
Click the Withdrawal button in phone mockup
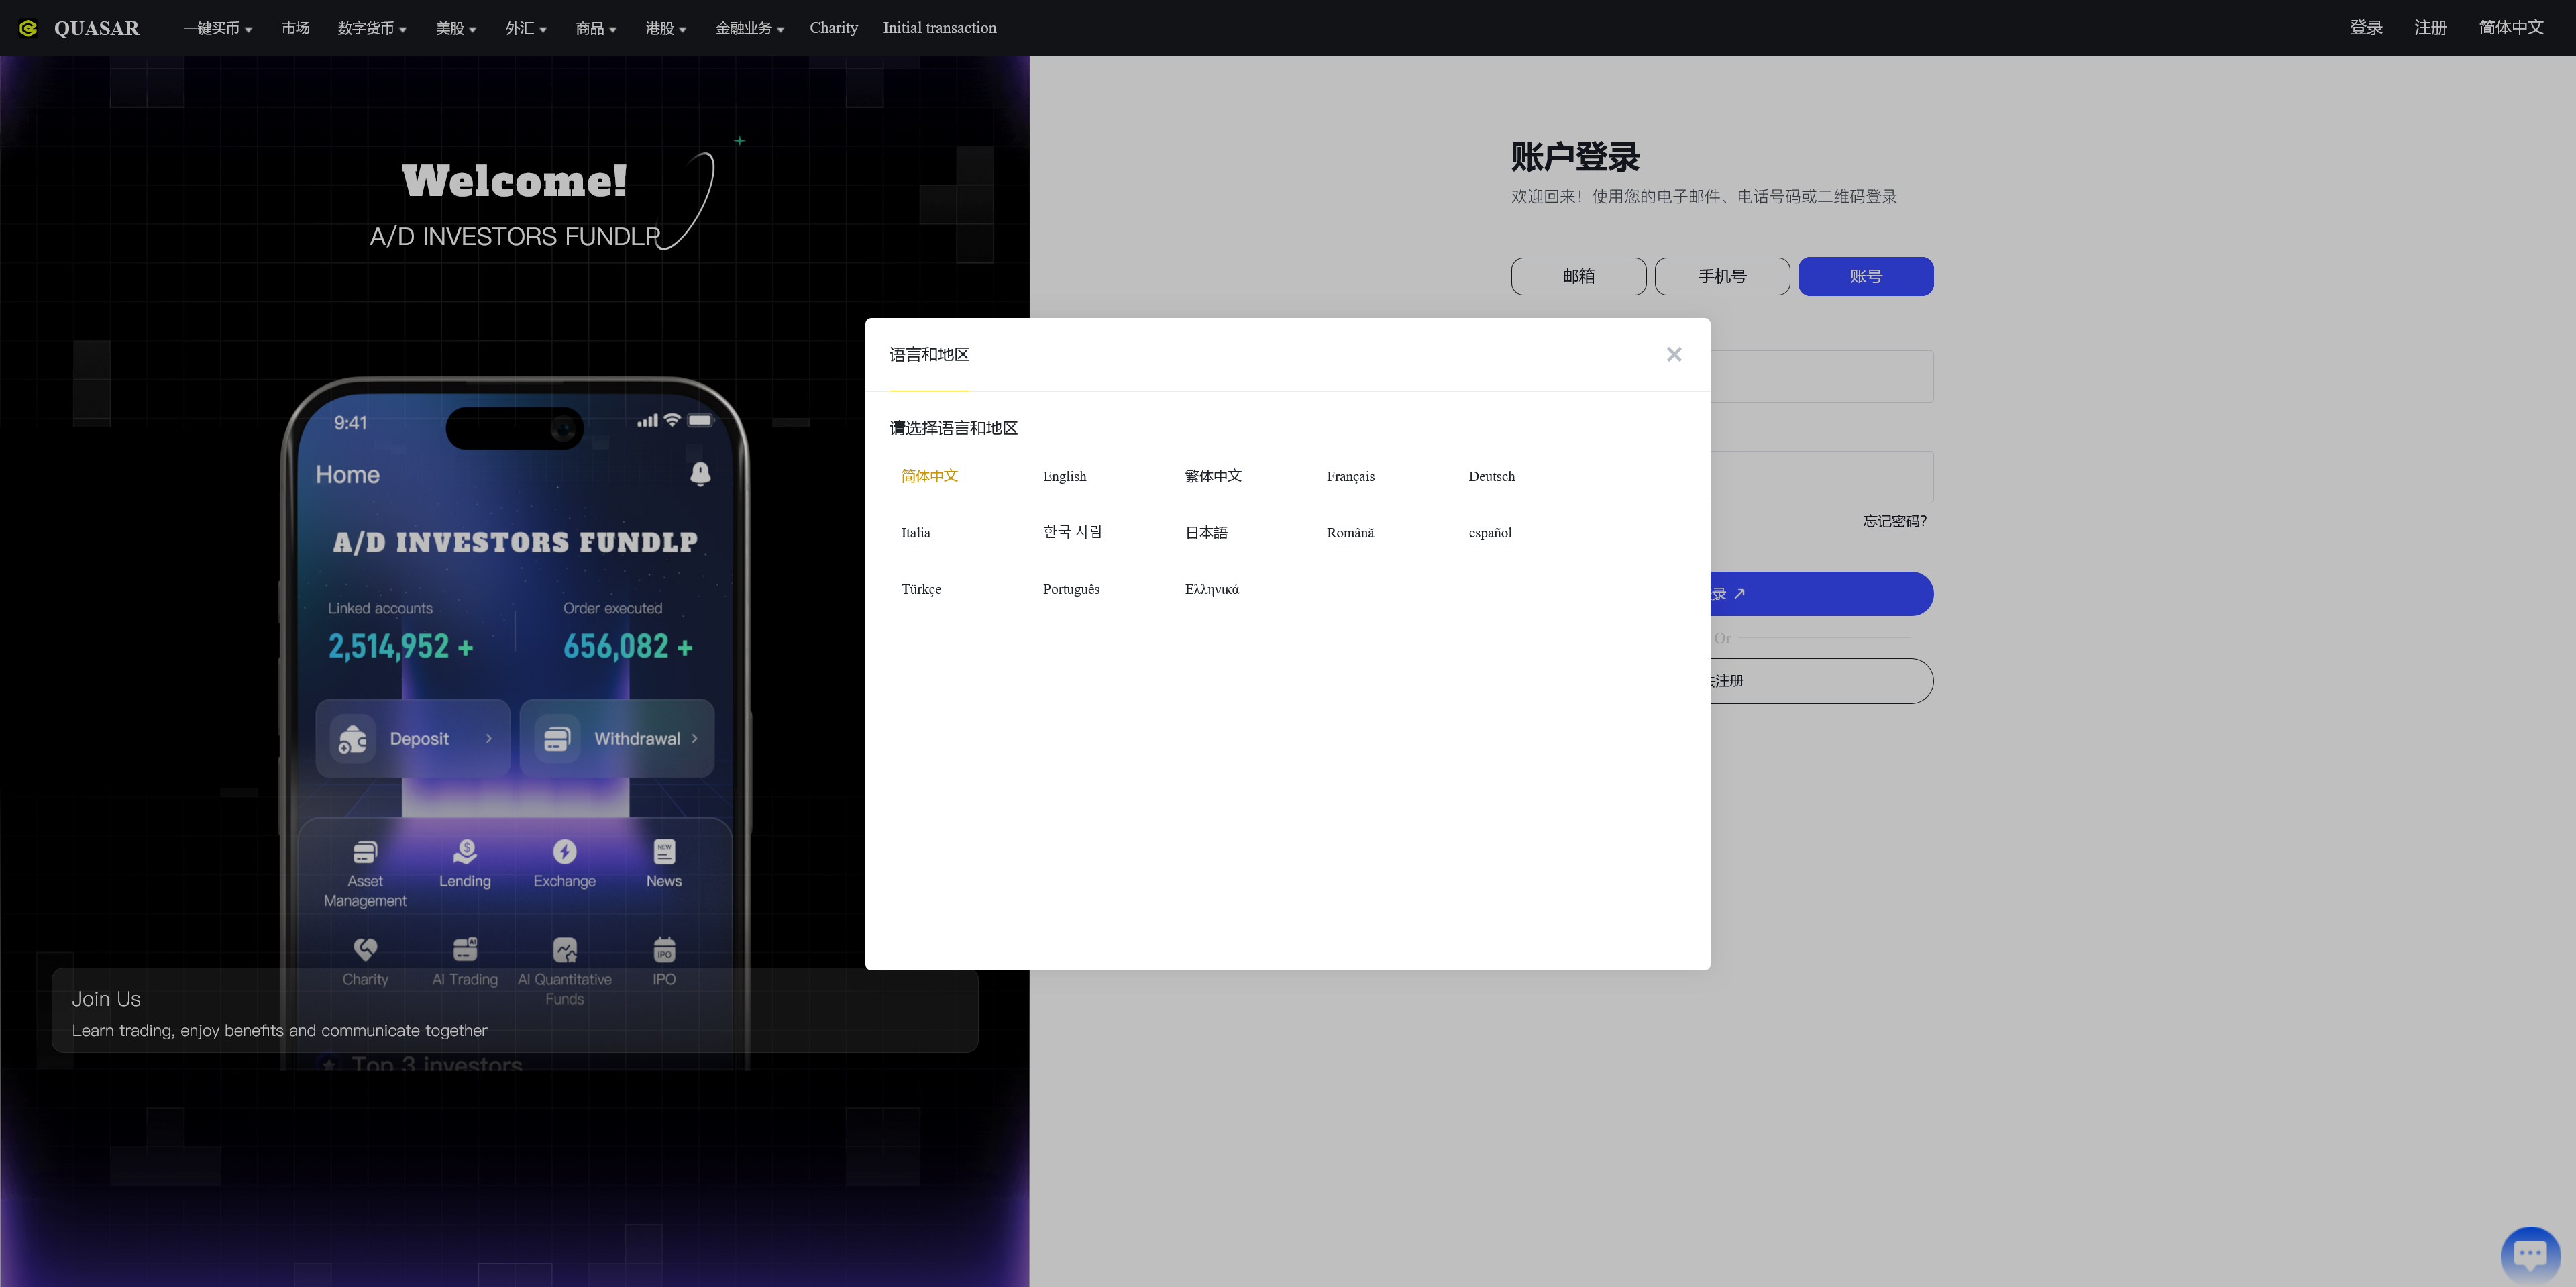click(617, 739)
